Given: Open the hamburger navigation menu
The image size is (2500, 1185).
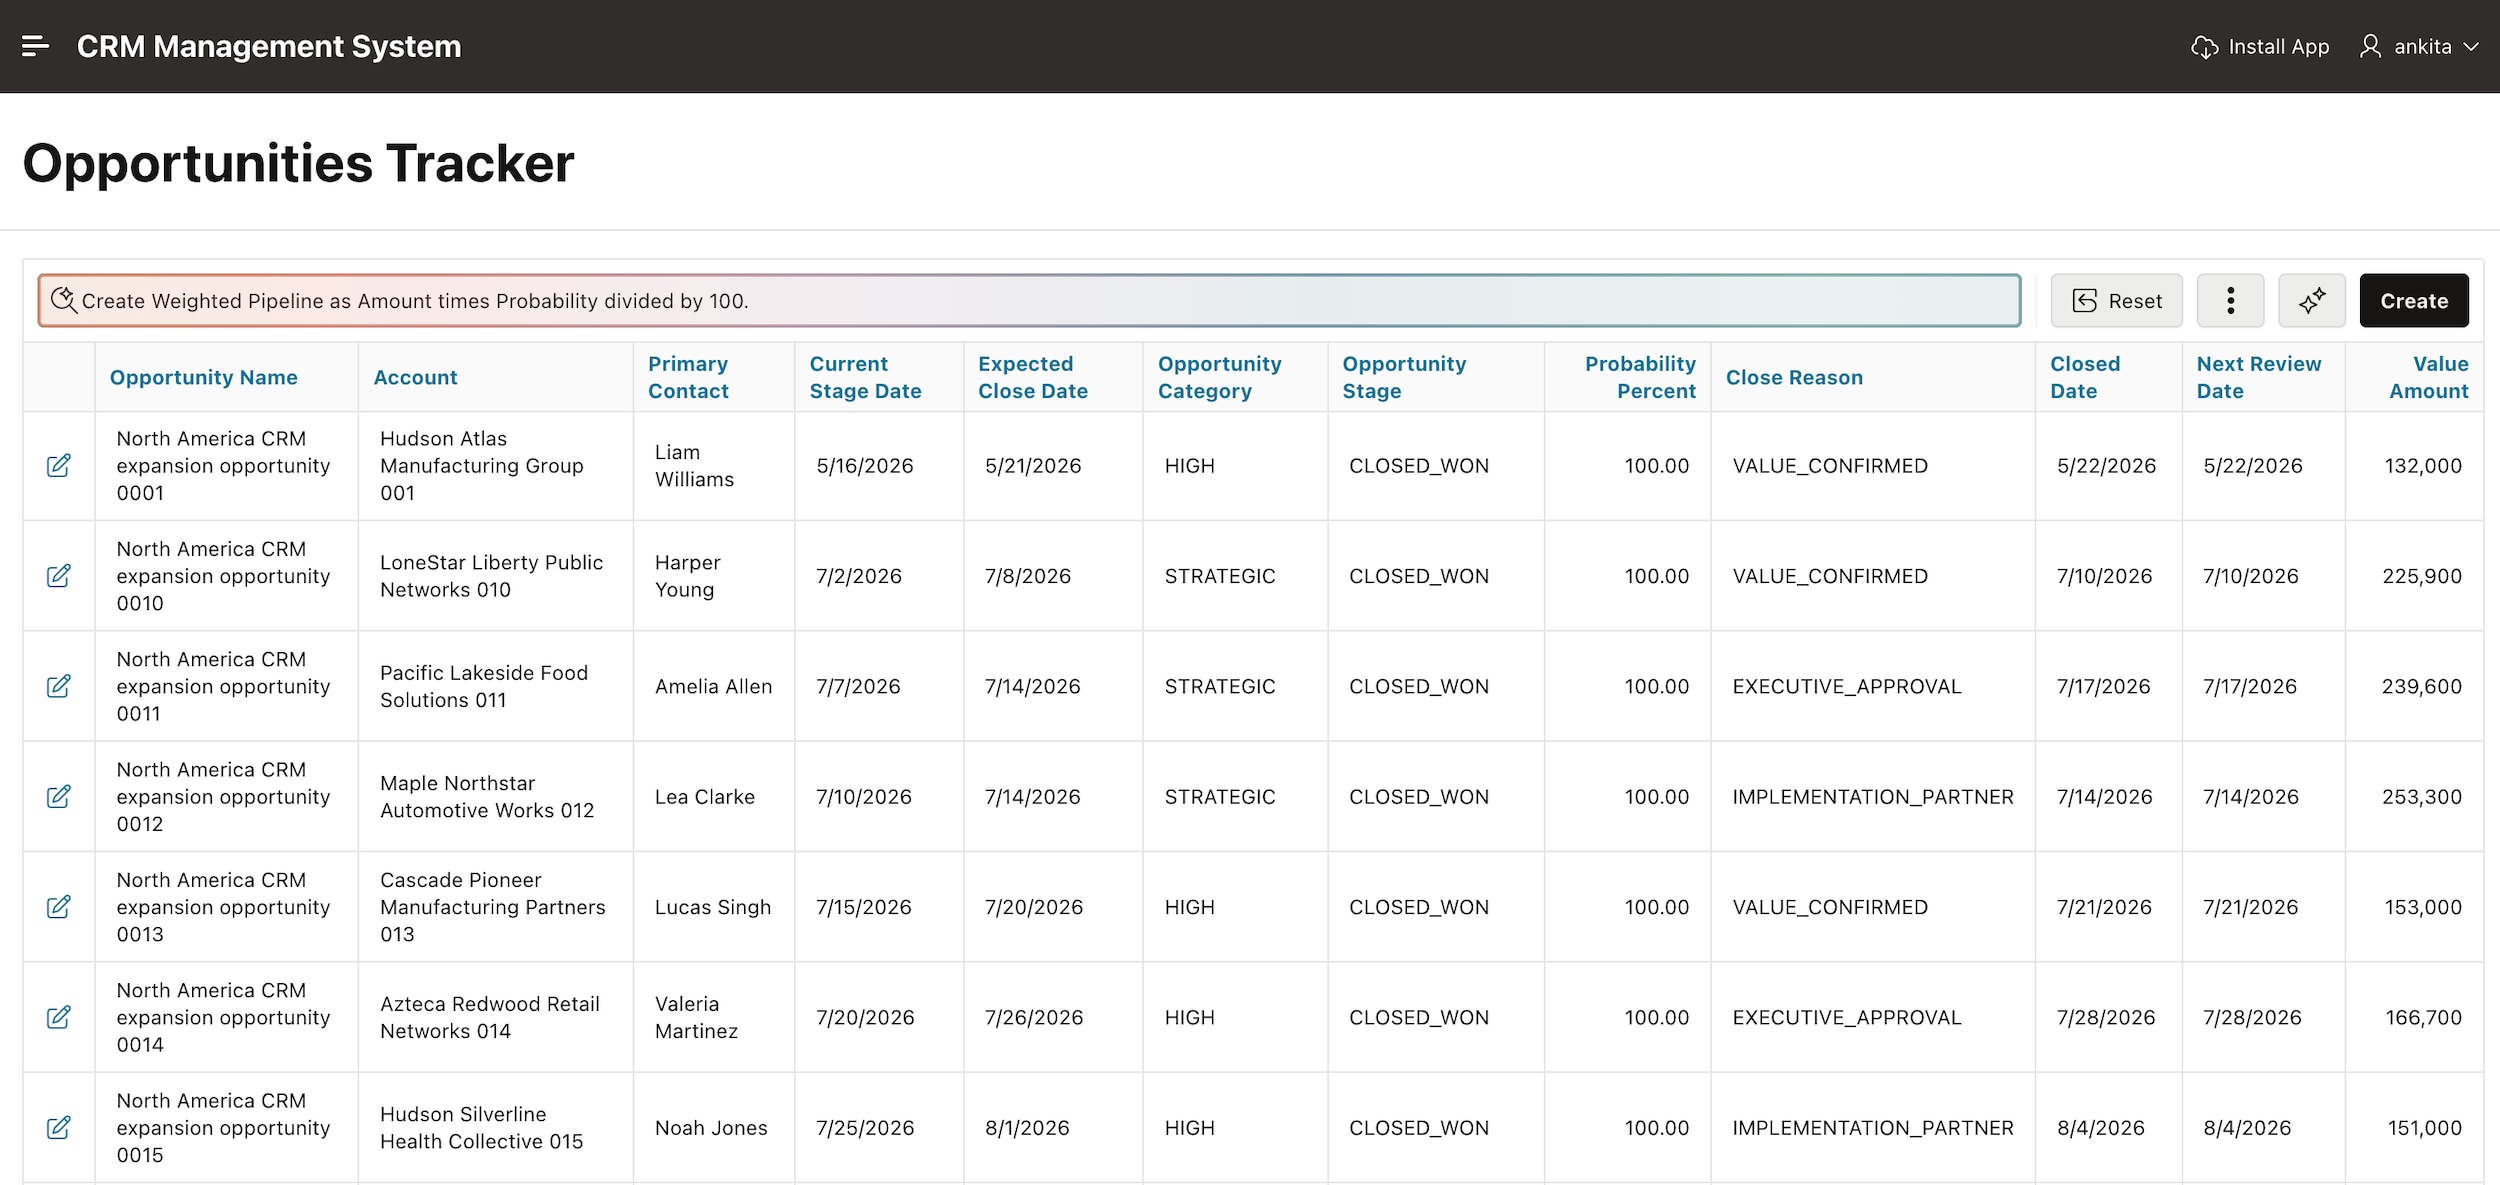Looking at the screenshot, I should point(35,46).
